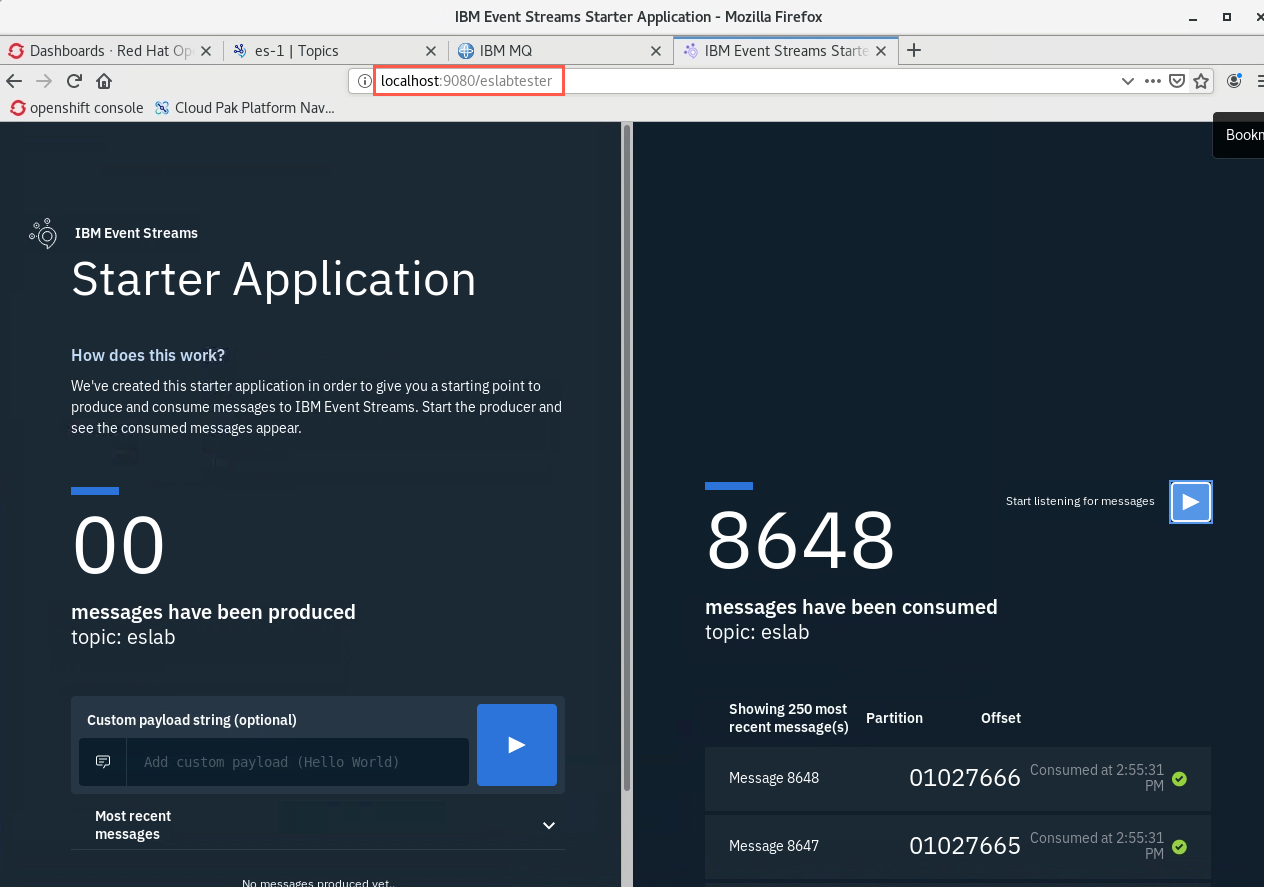Open the Firefox account menu
Image resolution: width=1264 pixels, height=887 pixels.
point(1235,81)
